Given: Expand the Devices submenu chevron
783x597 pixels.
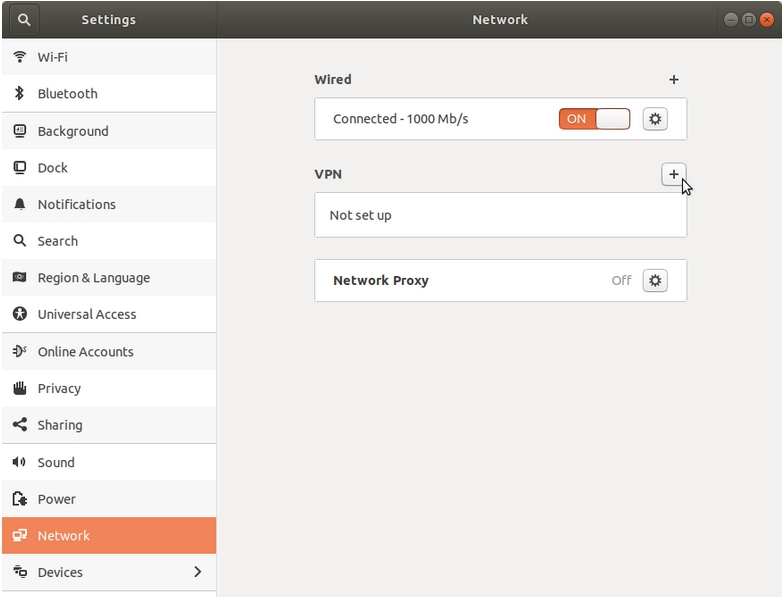Looking at the screenshot, I should pos(198,572).
